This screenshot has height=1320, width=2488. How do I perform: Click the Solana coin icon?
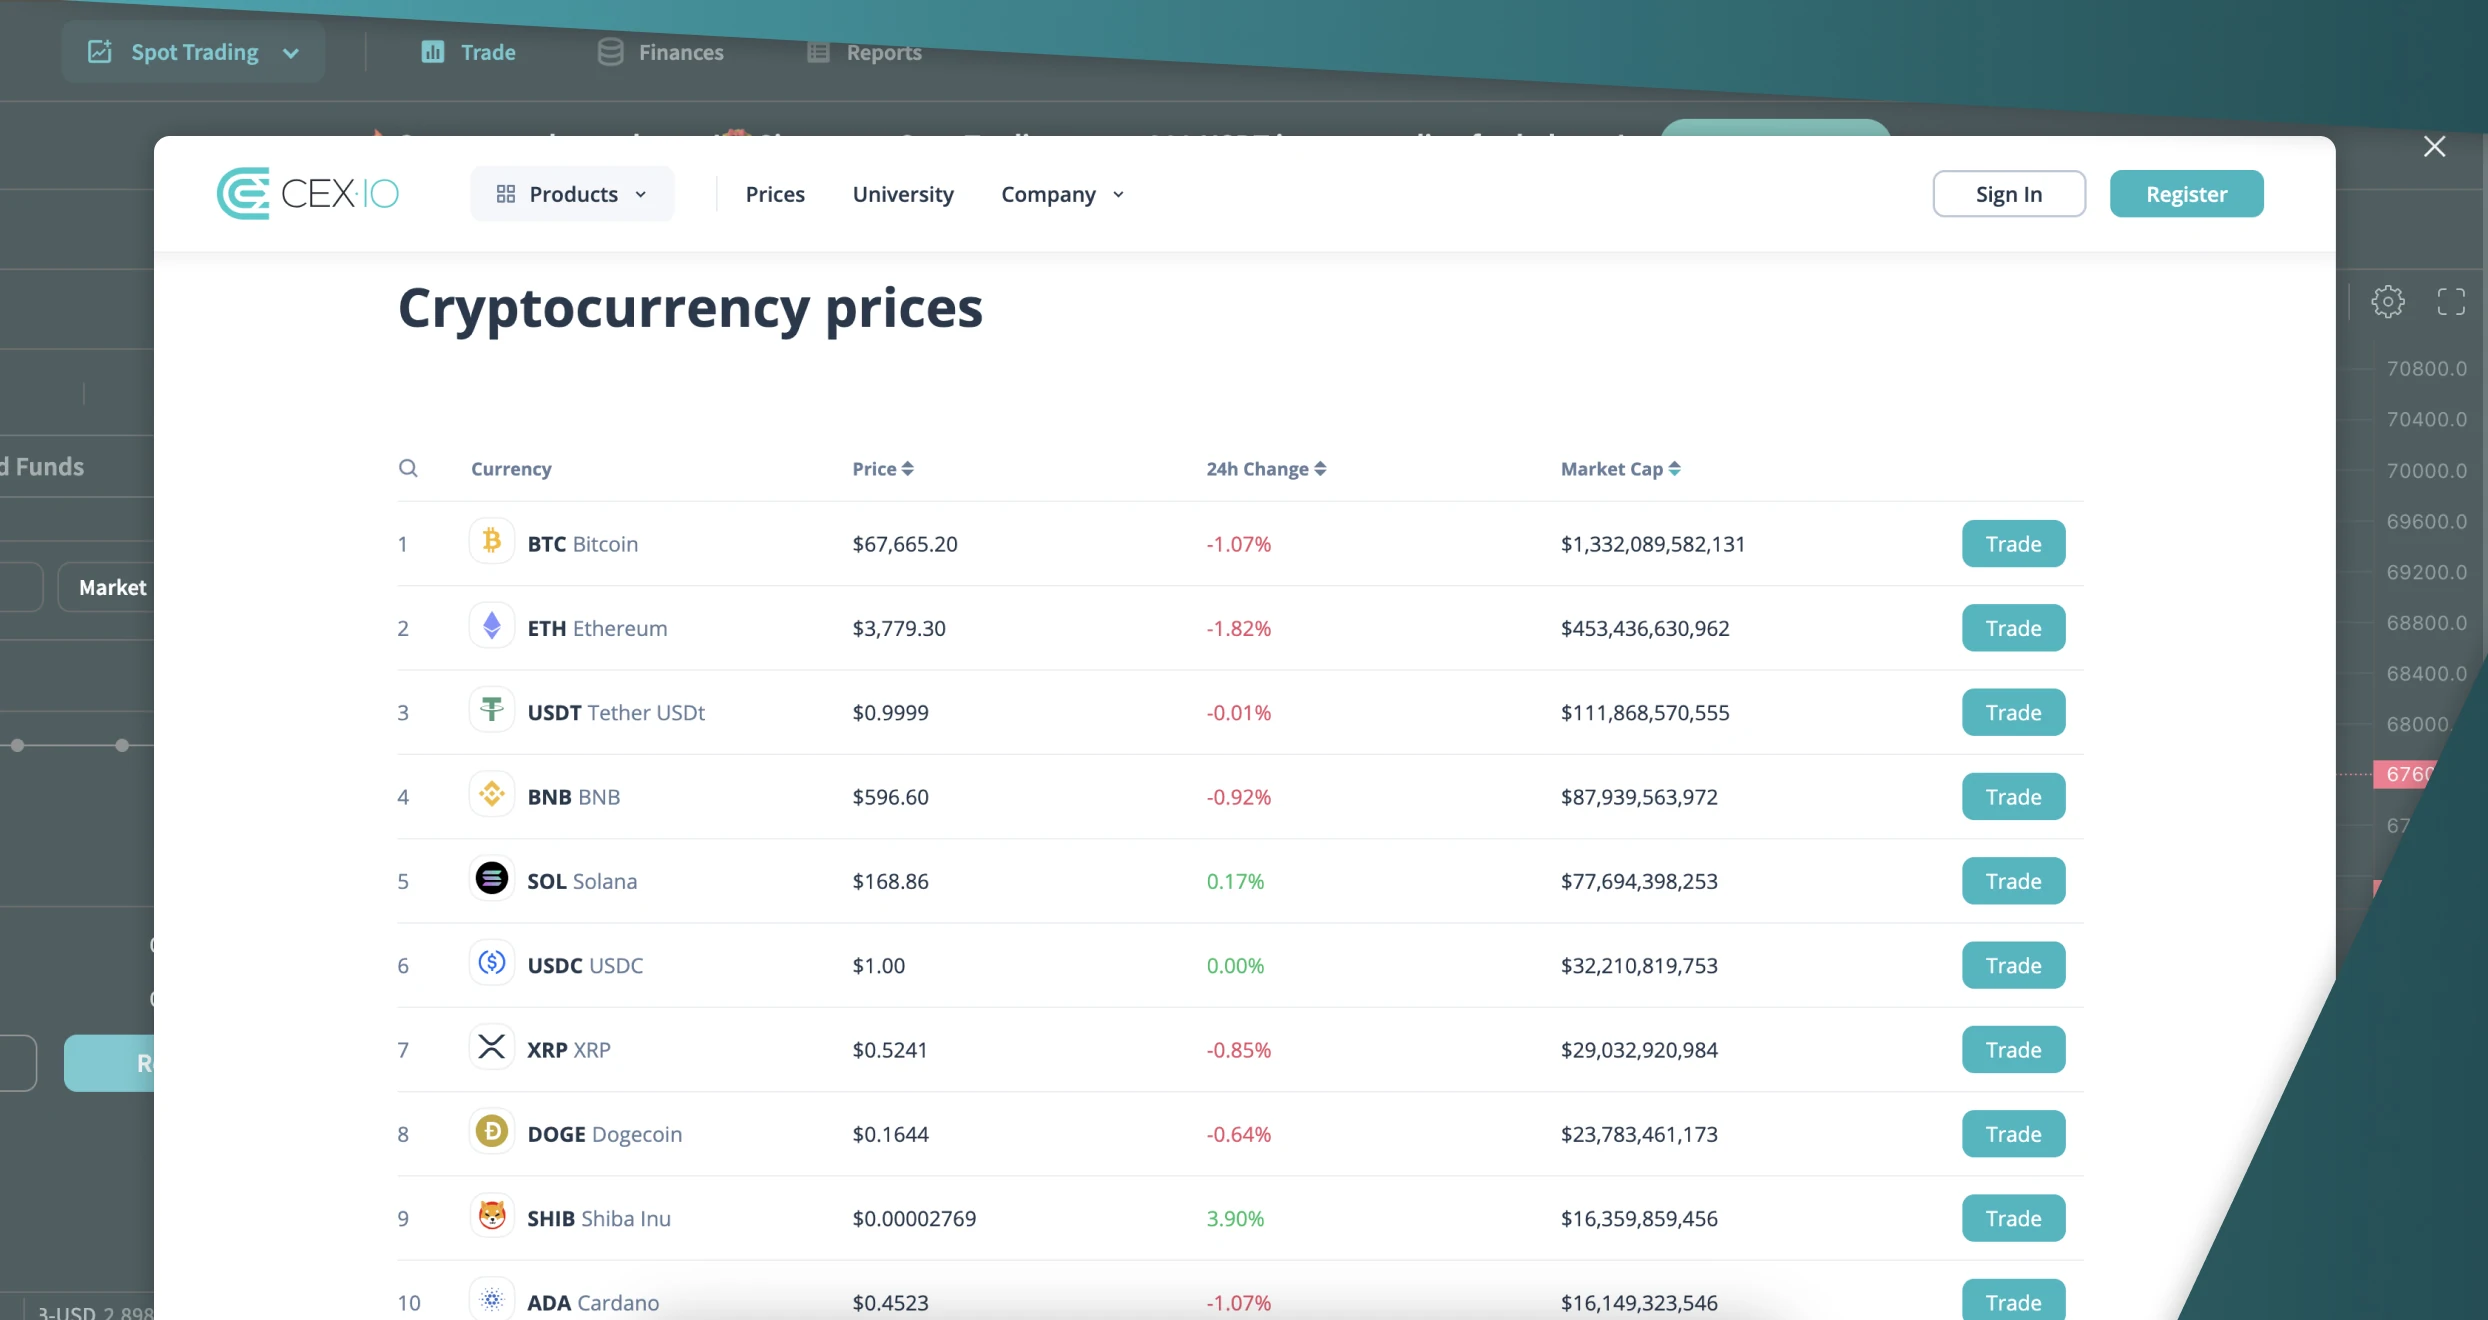pos(491,878)
